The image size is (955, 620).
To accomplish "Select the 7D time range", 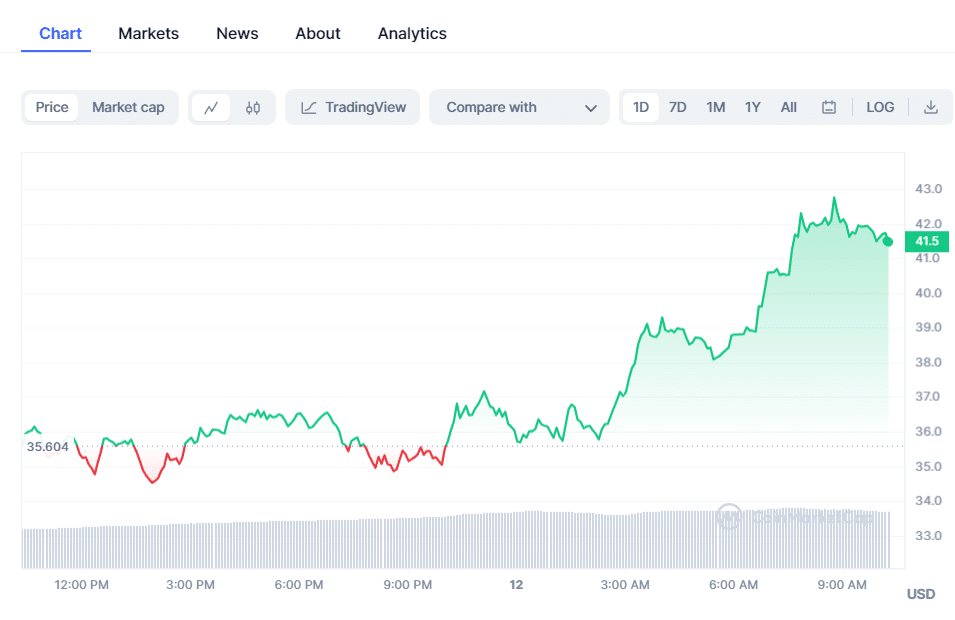I will pos(678,108).
